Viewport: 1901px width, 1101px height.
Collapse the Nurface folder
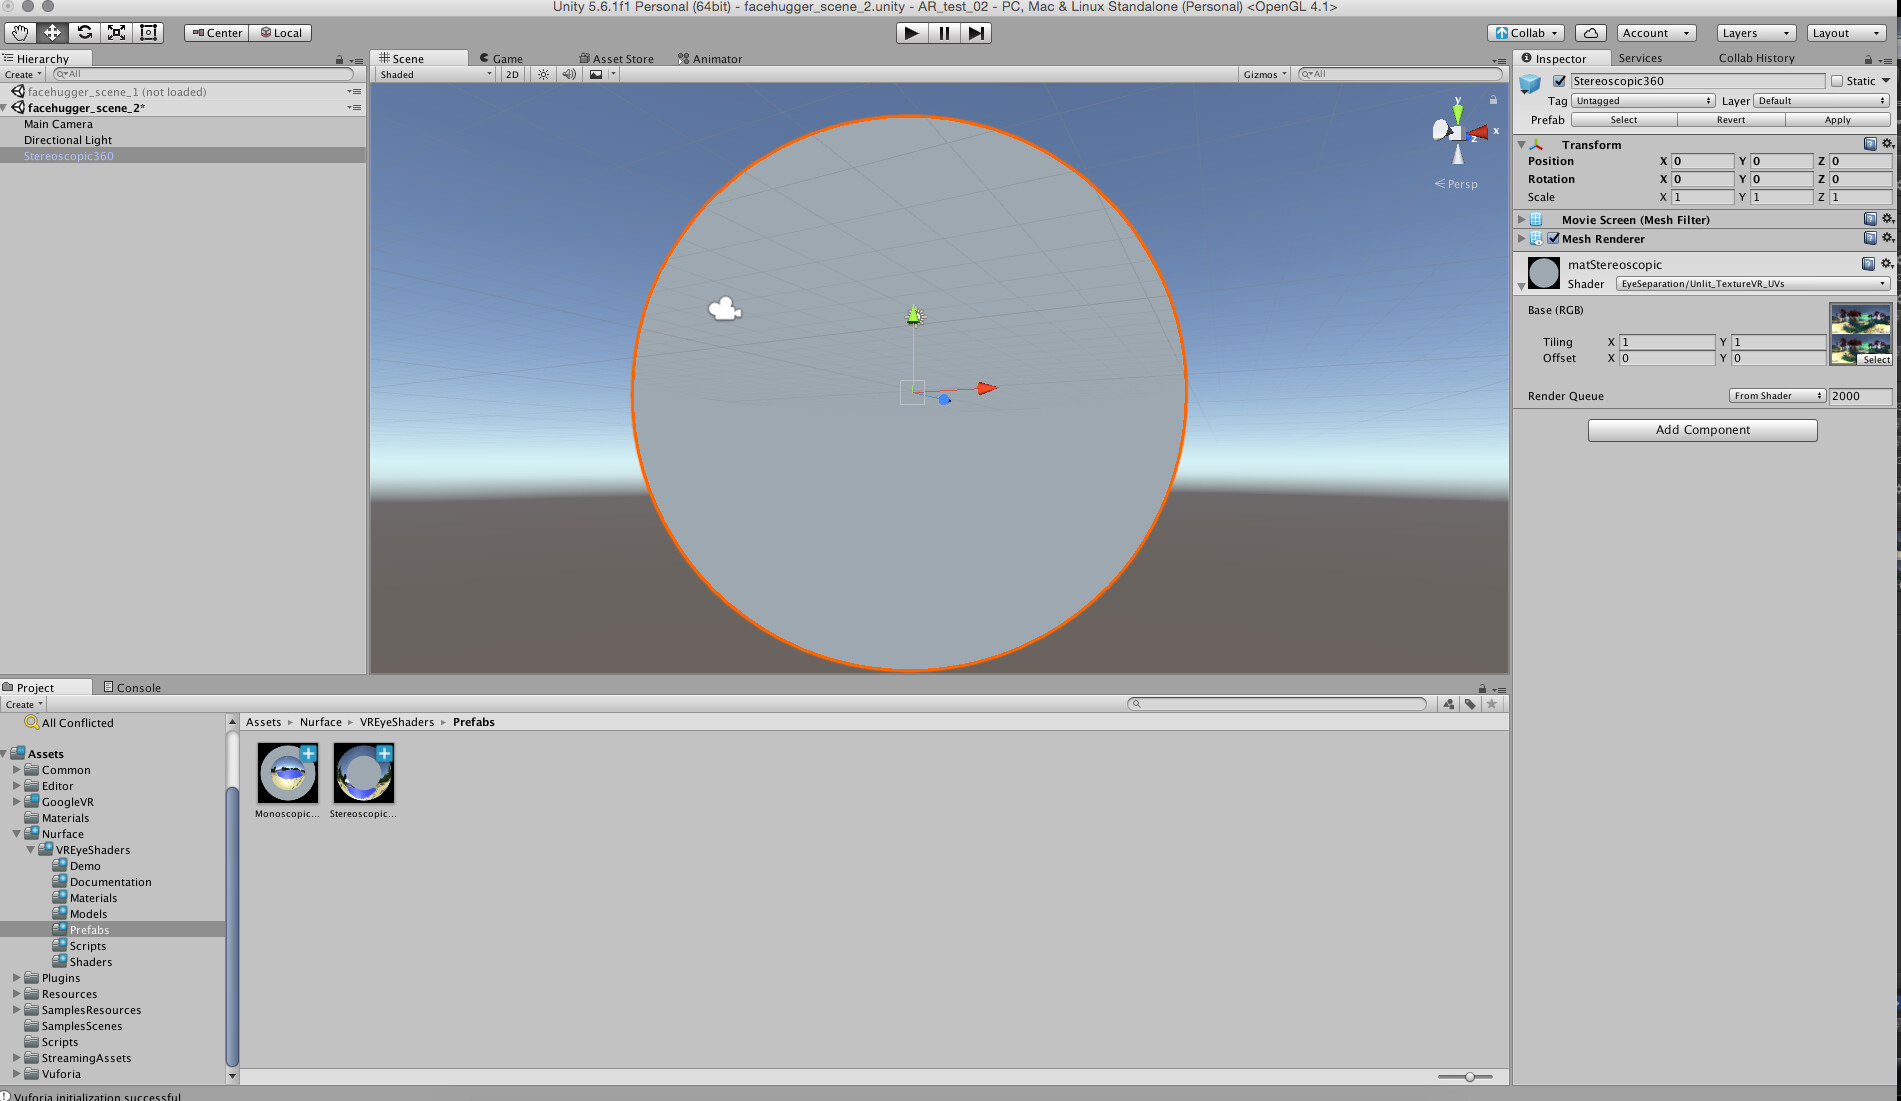point(16,834)
